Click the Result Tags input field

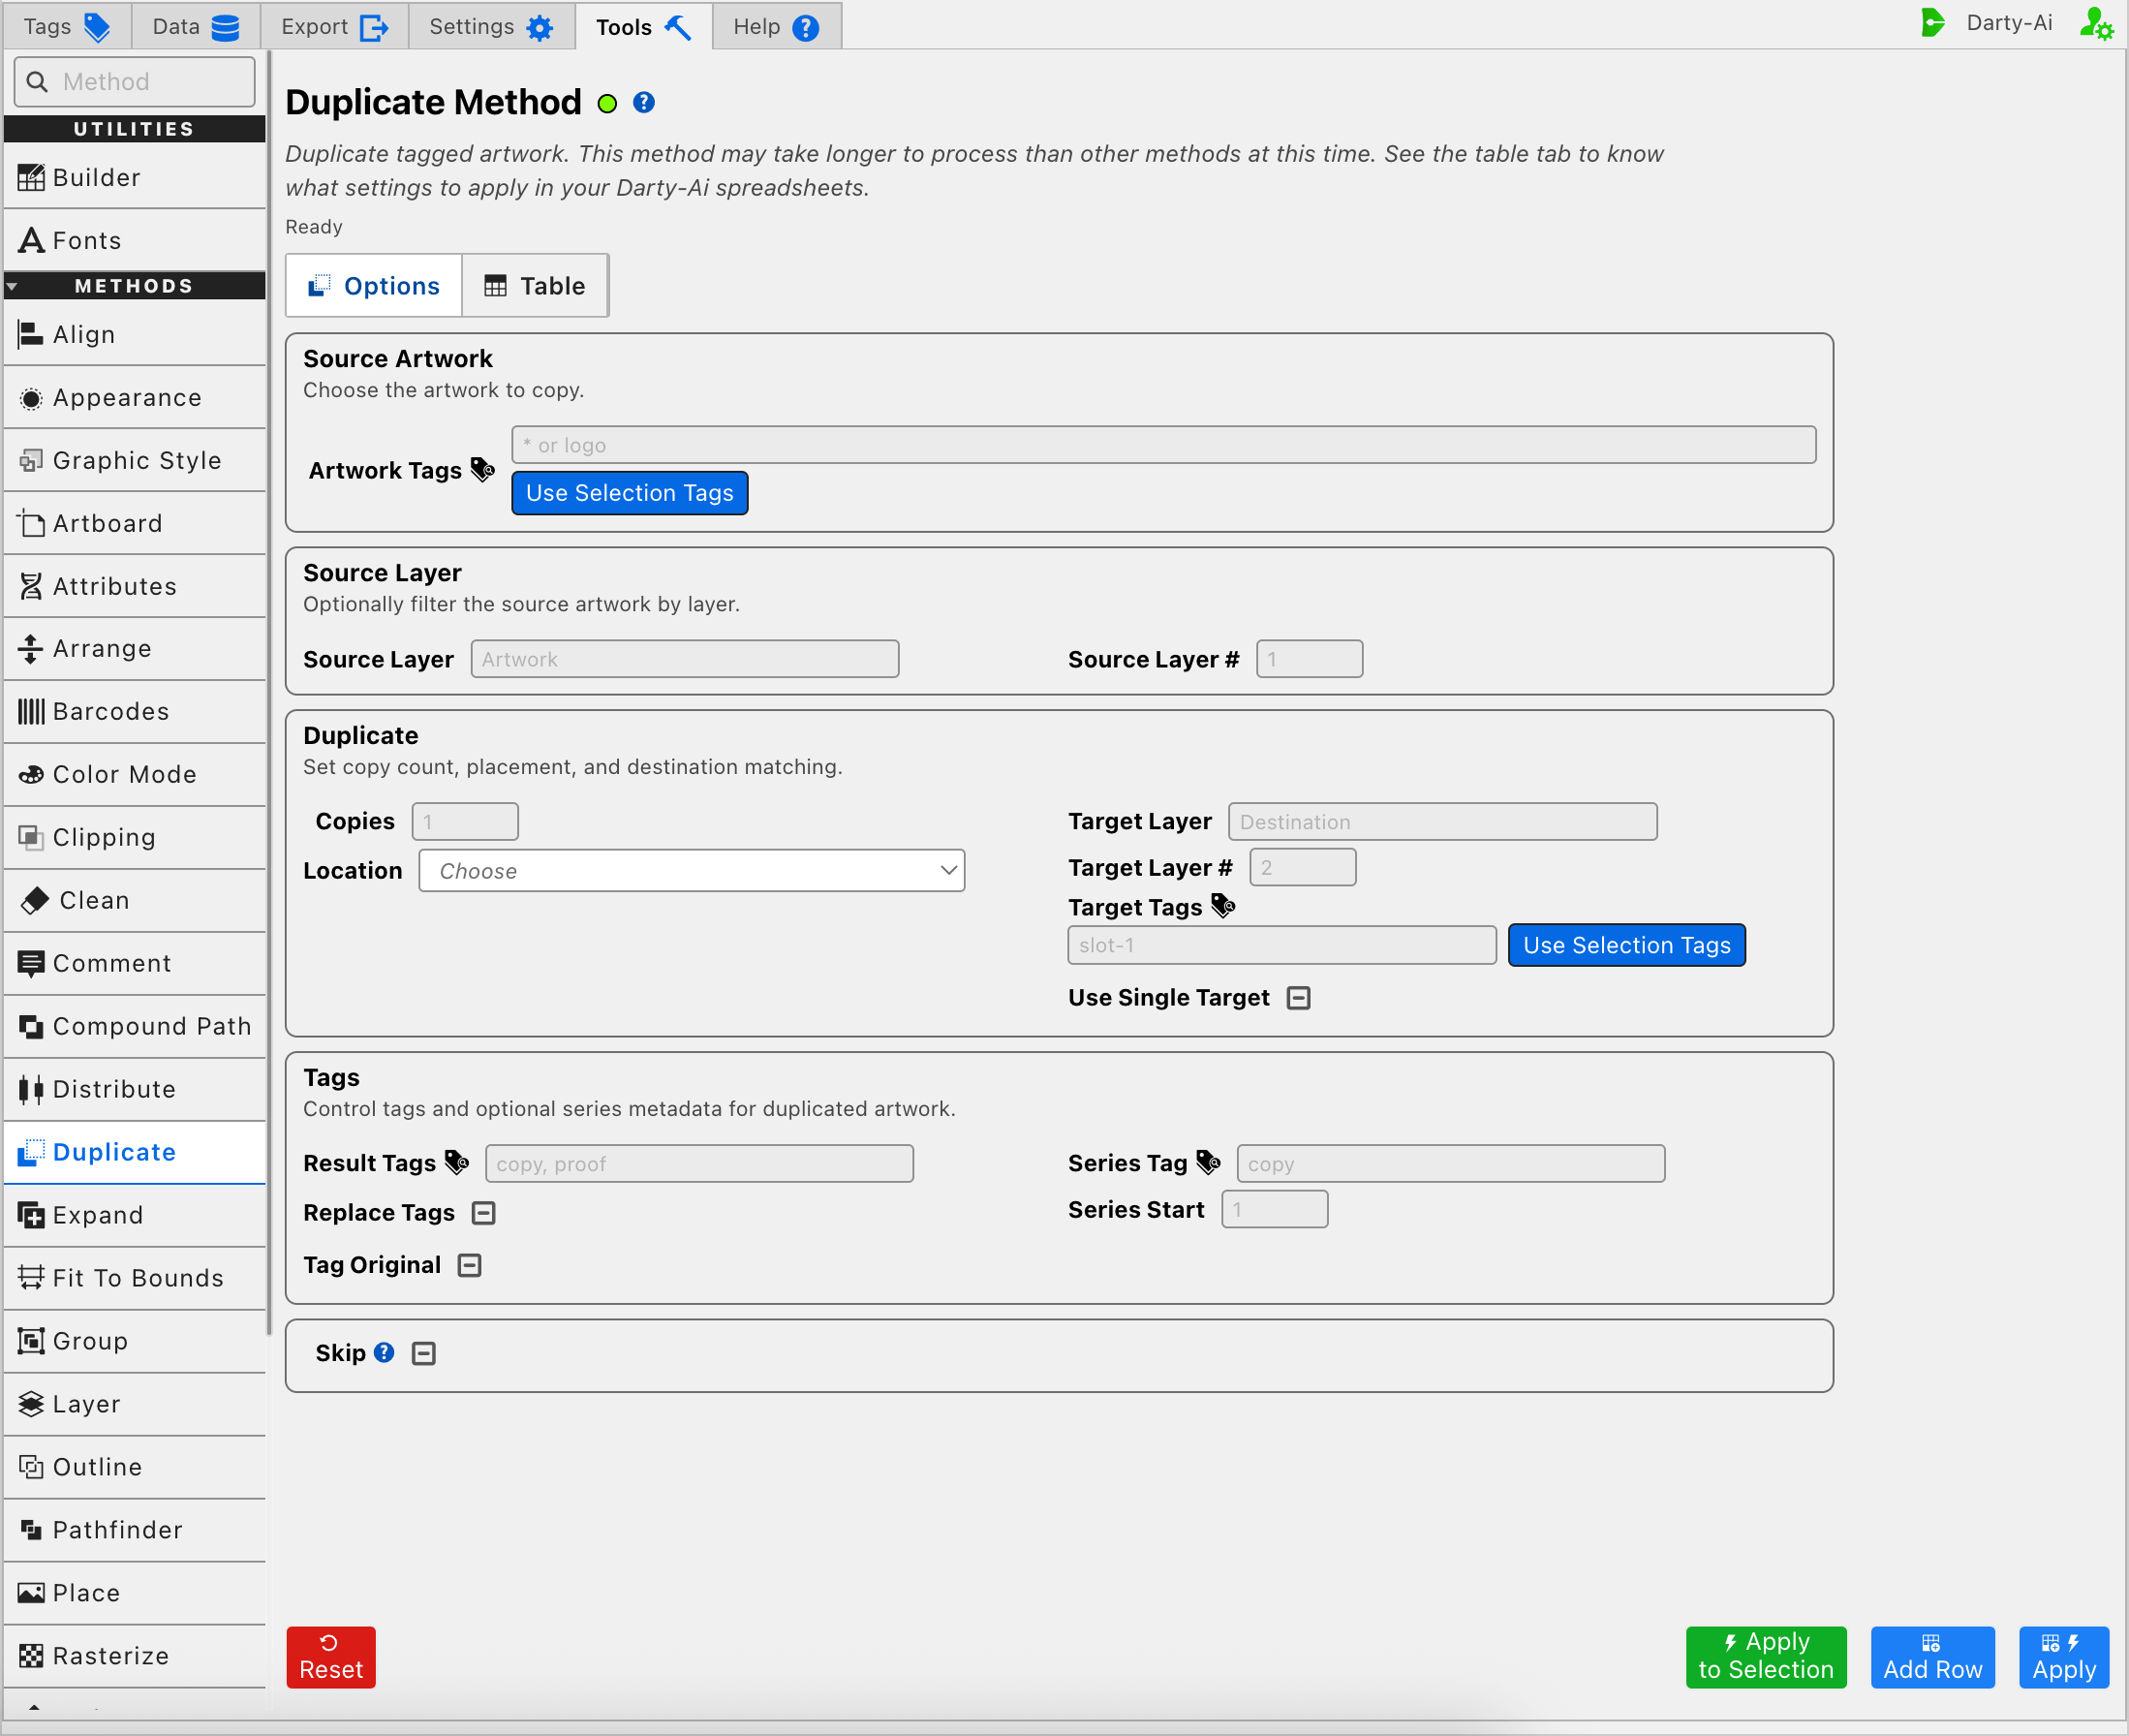pos(699,1164)
